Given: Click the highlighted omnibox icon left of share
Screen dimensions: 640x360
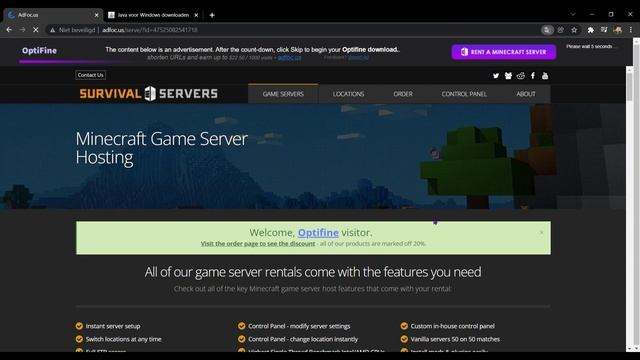Looking at the screenshot, I should coord(547,30).
